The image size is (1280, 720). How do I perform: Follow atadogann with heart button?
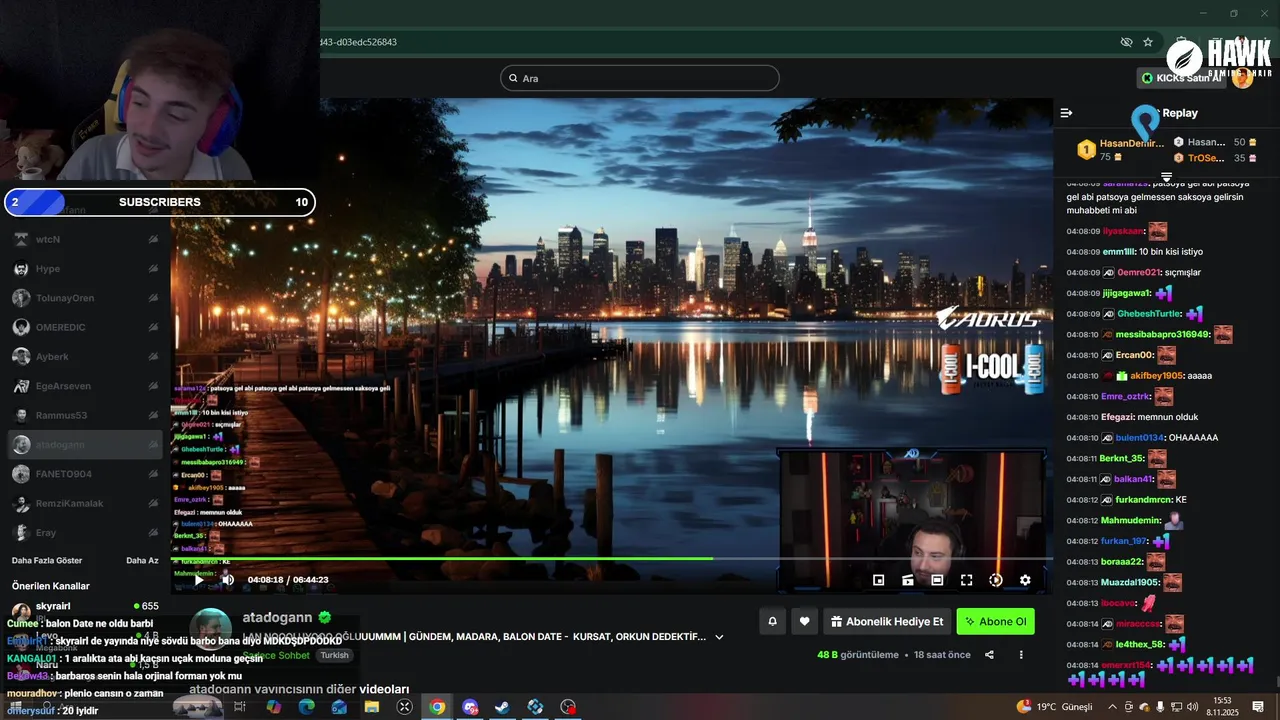click(x=805, y=621)
